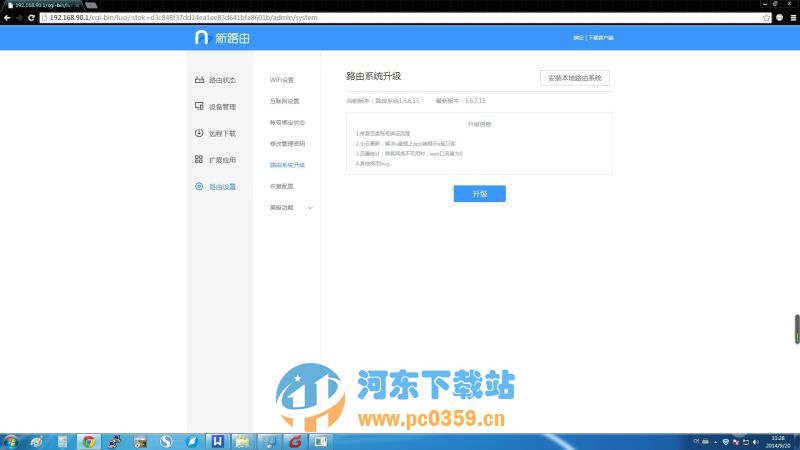Screen dimensions: 800x450
Task: Reload the page with the refresh icon
Action: tap(31, 17)
